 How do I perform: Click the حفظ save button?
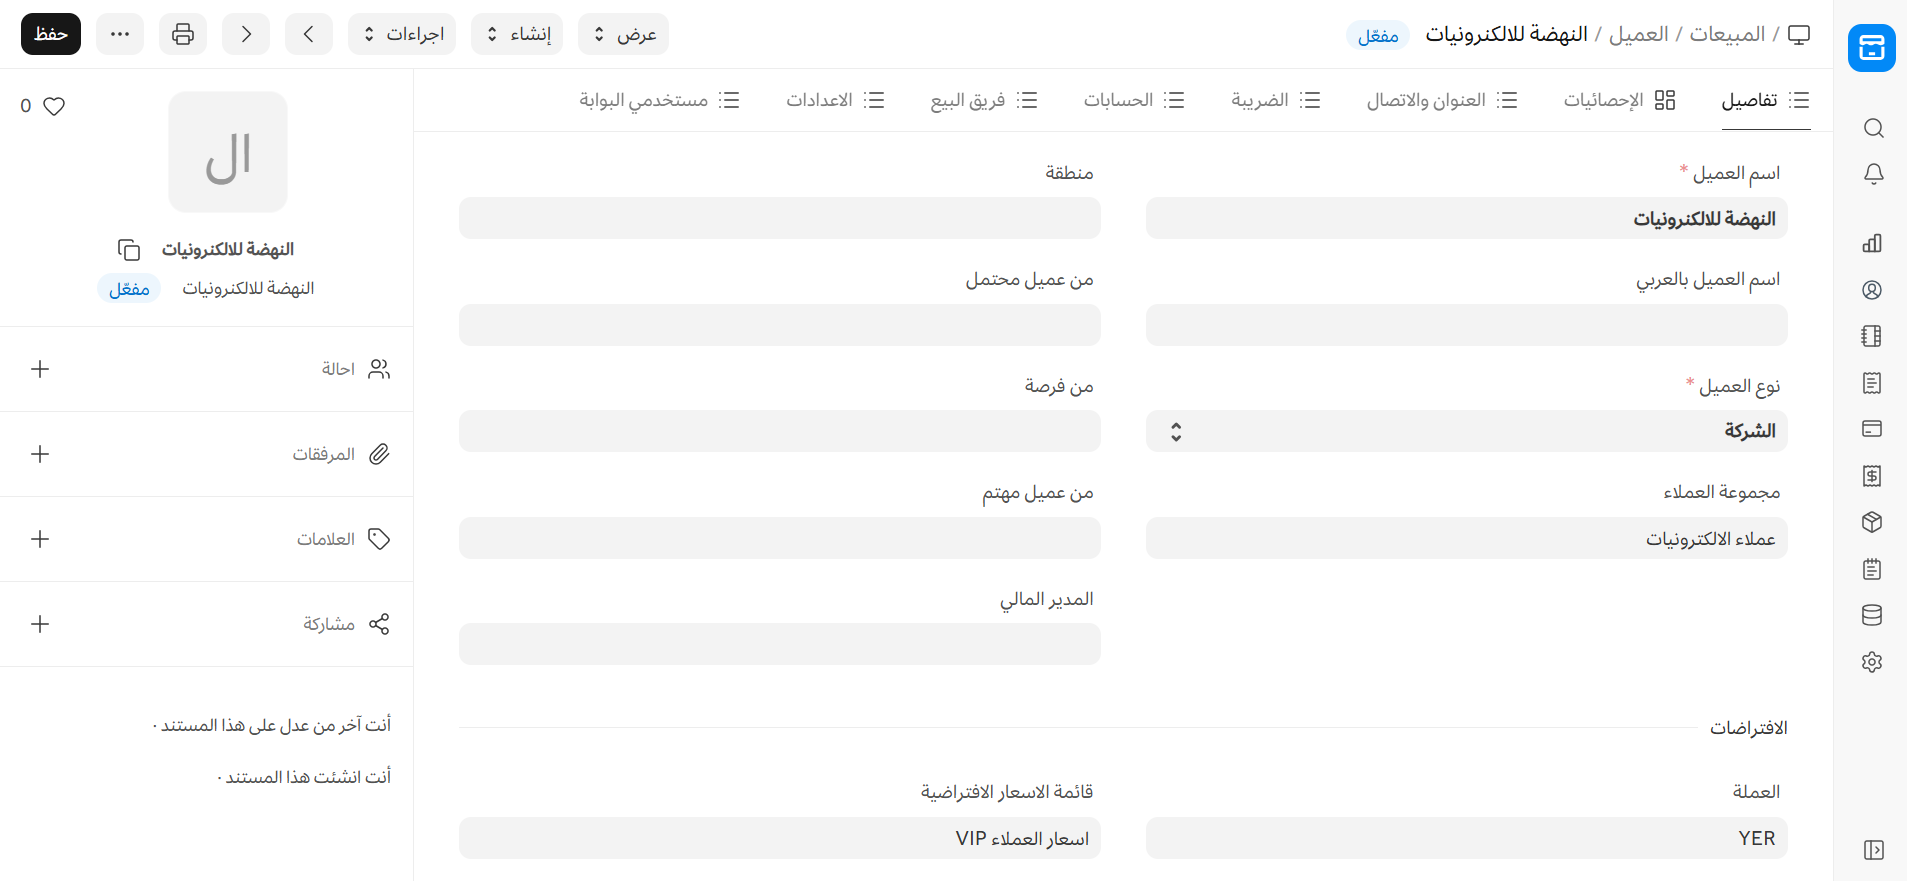(x=51, y=34)
